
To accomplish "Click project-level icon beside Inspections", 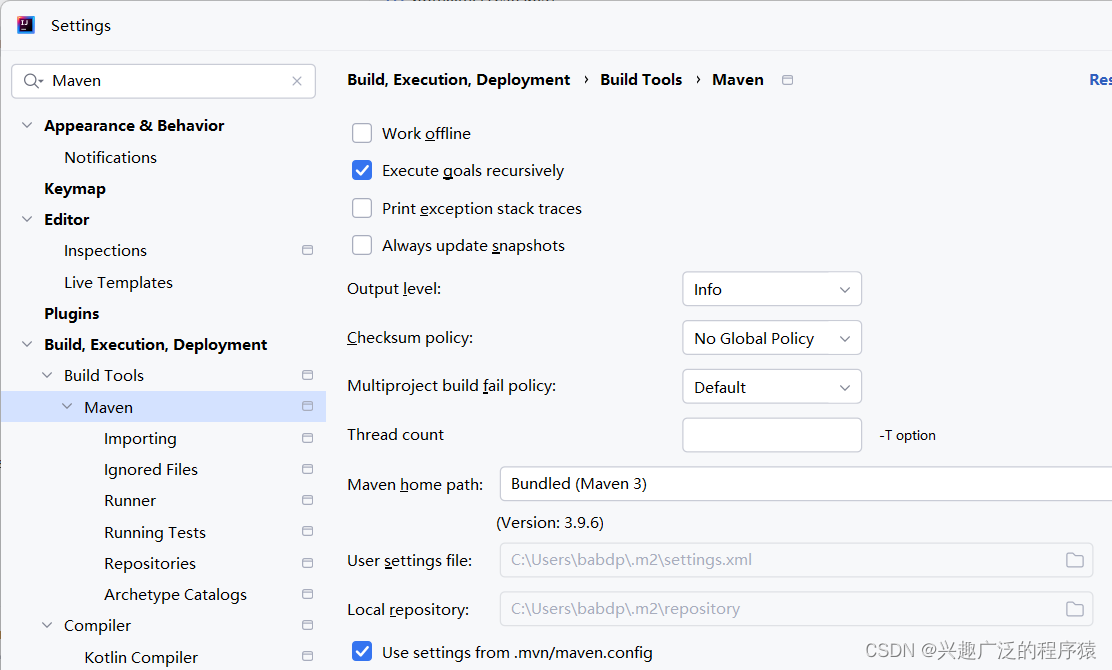I will click(x=307, y=250).
